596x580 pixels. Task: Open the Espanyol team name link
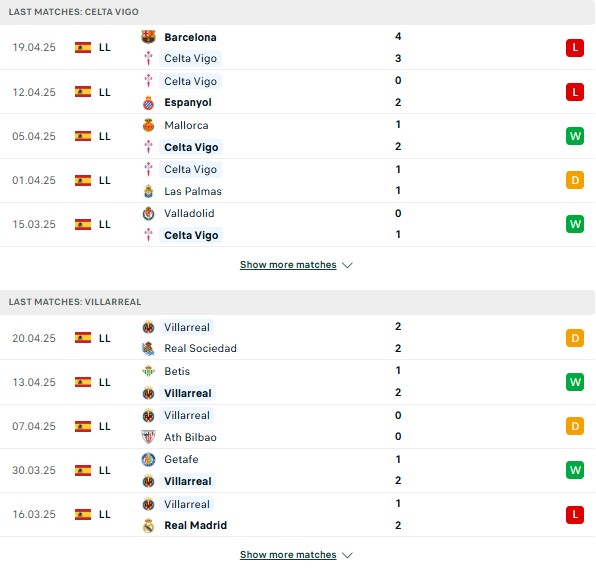click(188, 103)
